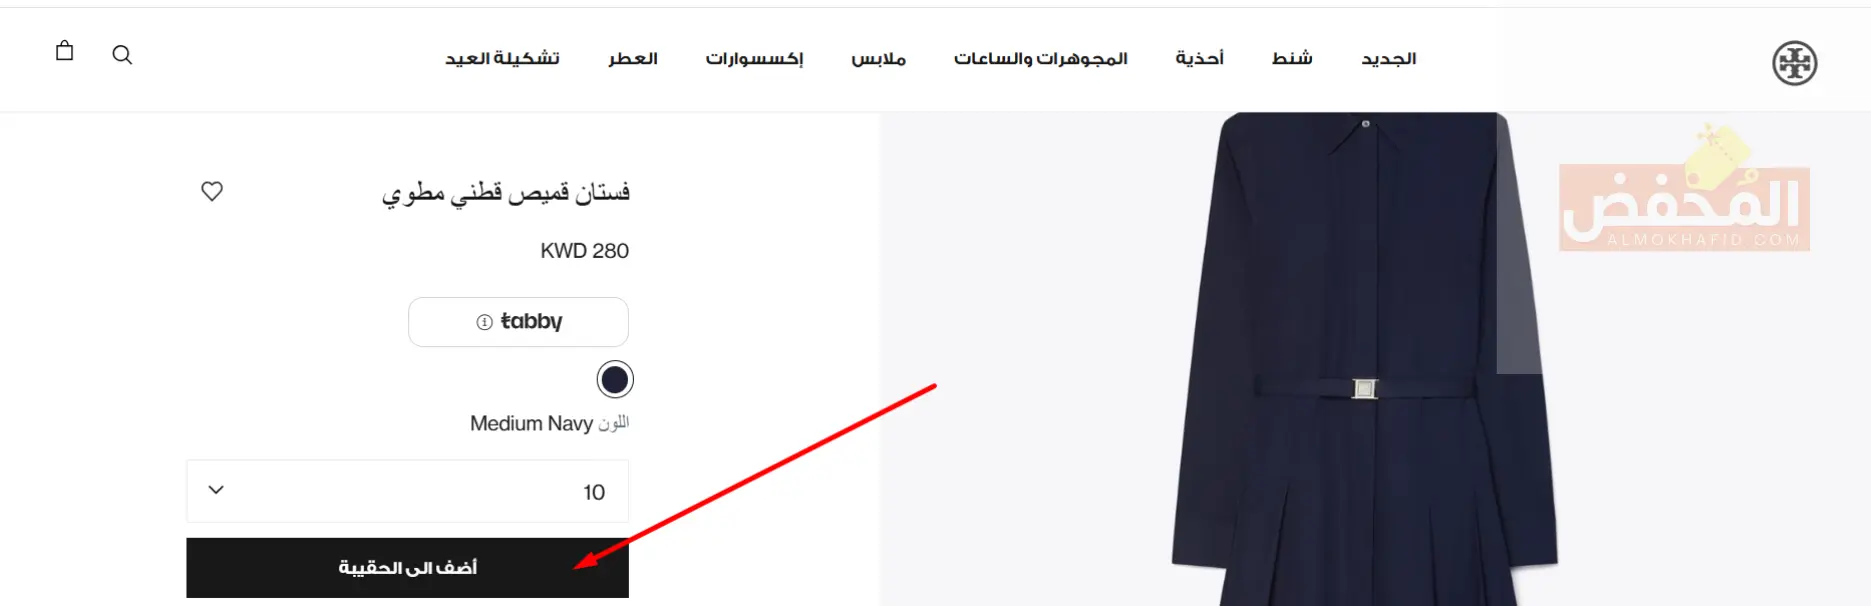1871x606 pixels.
Task: Click the navy dress product image
Action: 1365,359
